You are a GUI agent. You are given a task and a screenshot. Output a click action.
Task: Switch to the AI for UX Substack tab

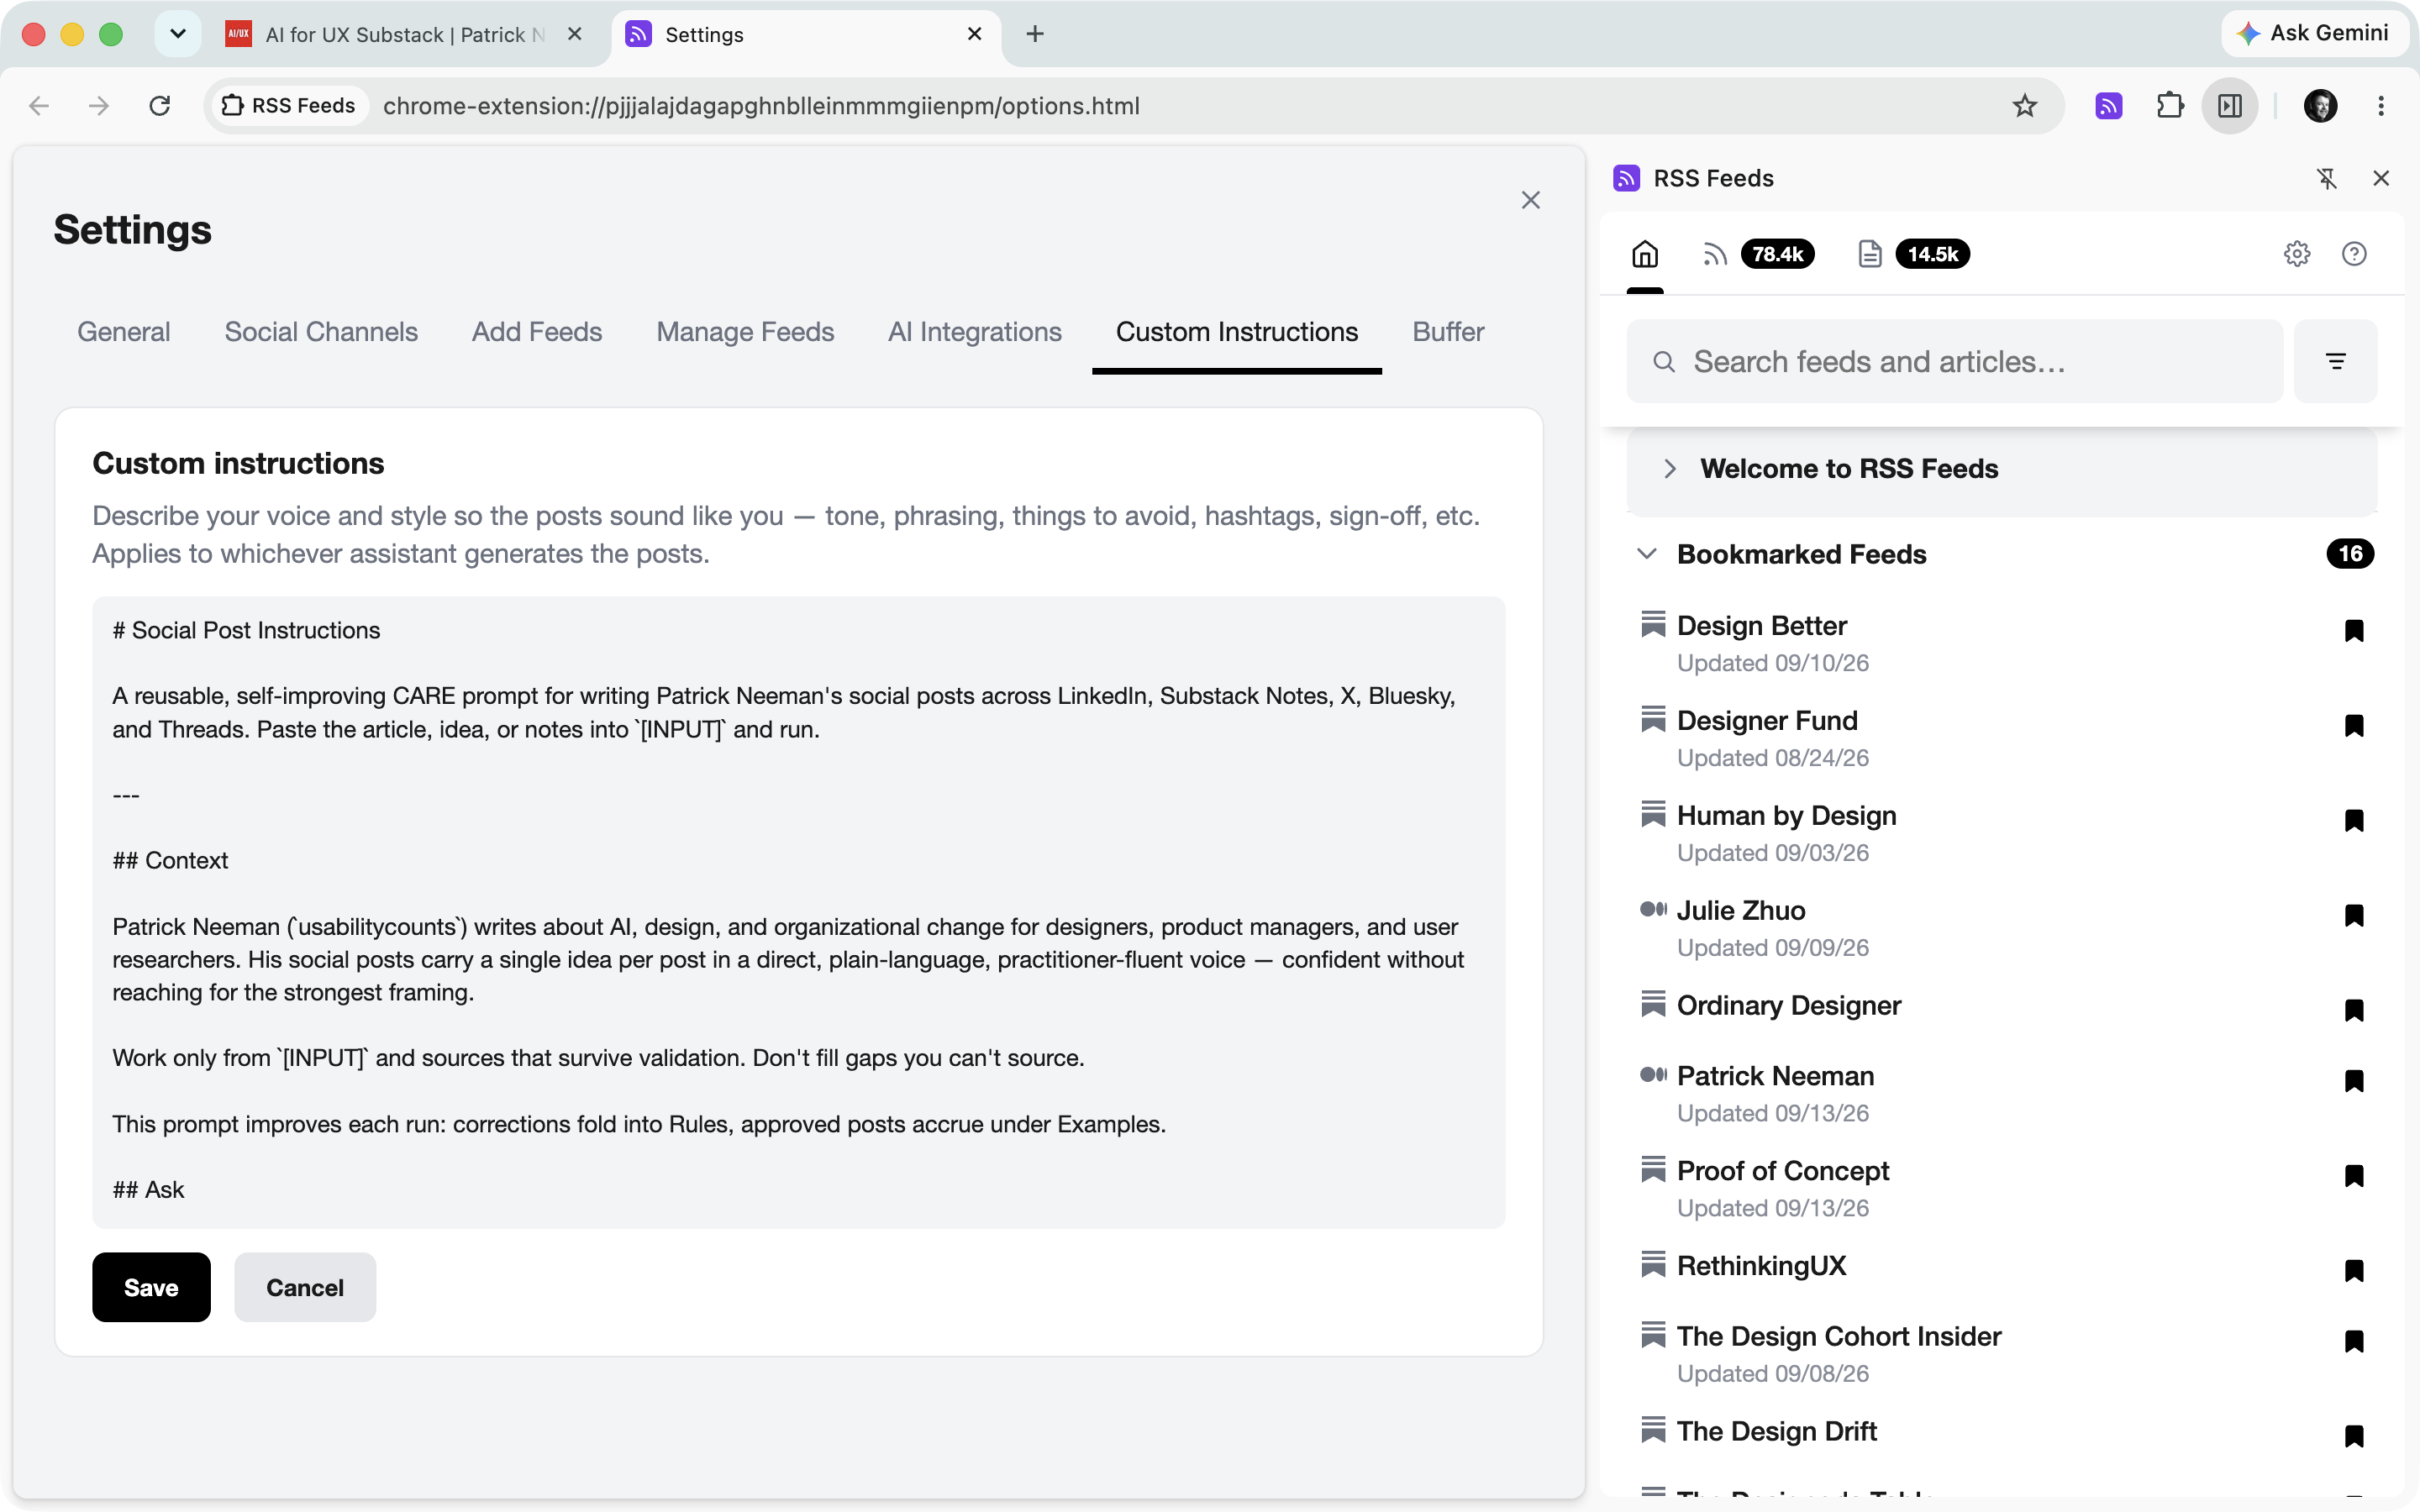(405, 34)
